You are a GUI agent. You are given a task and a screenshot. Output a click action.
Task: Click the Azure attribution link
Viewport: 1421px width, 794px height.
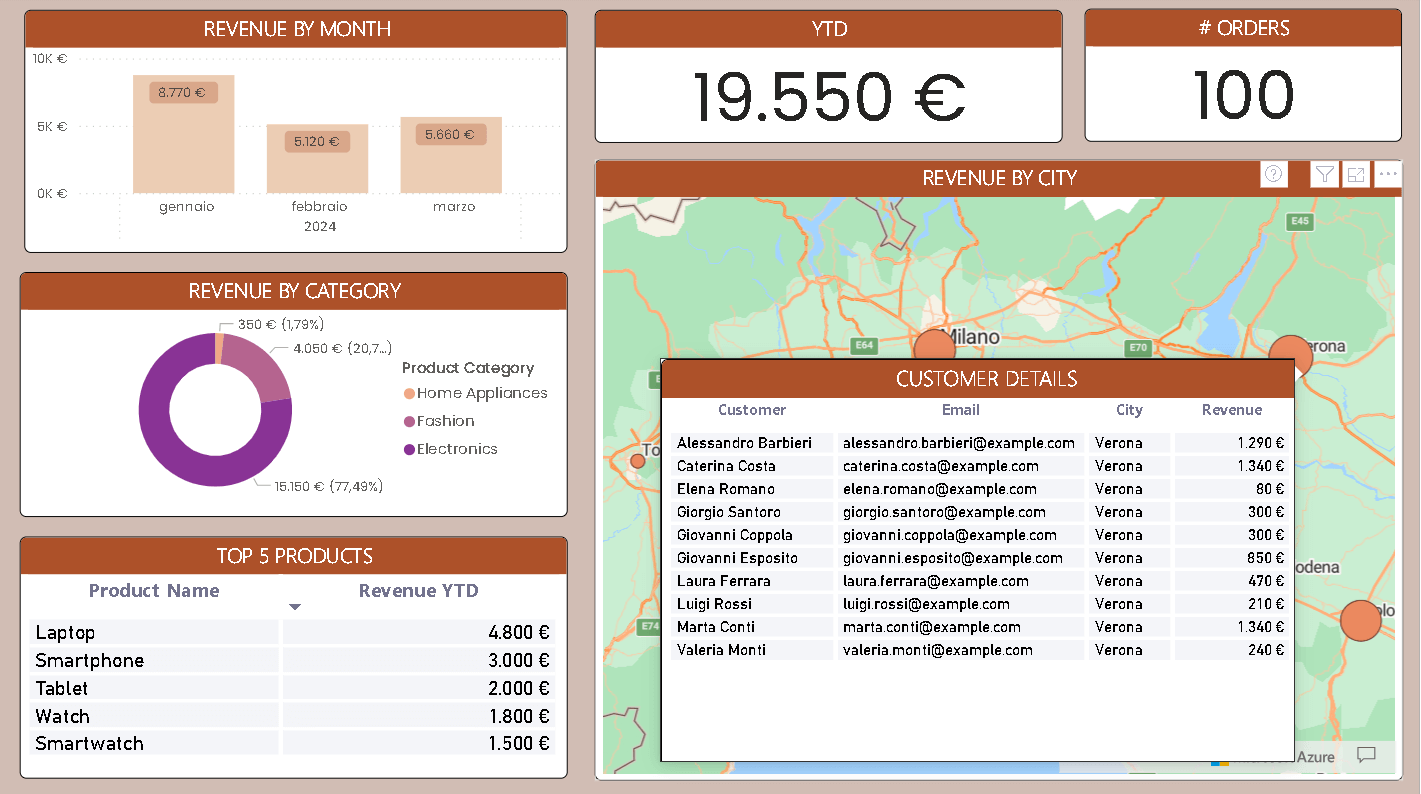(x=1316, y=757)
